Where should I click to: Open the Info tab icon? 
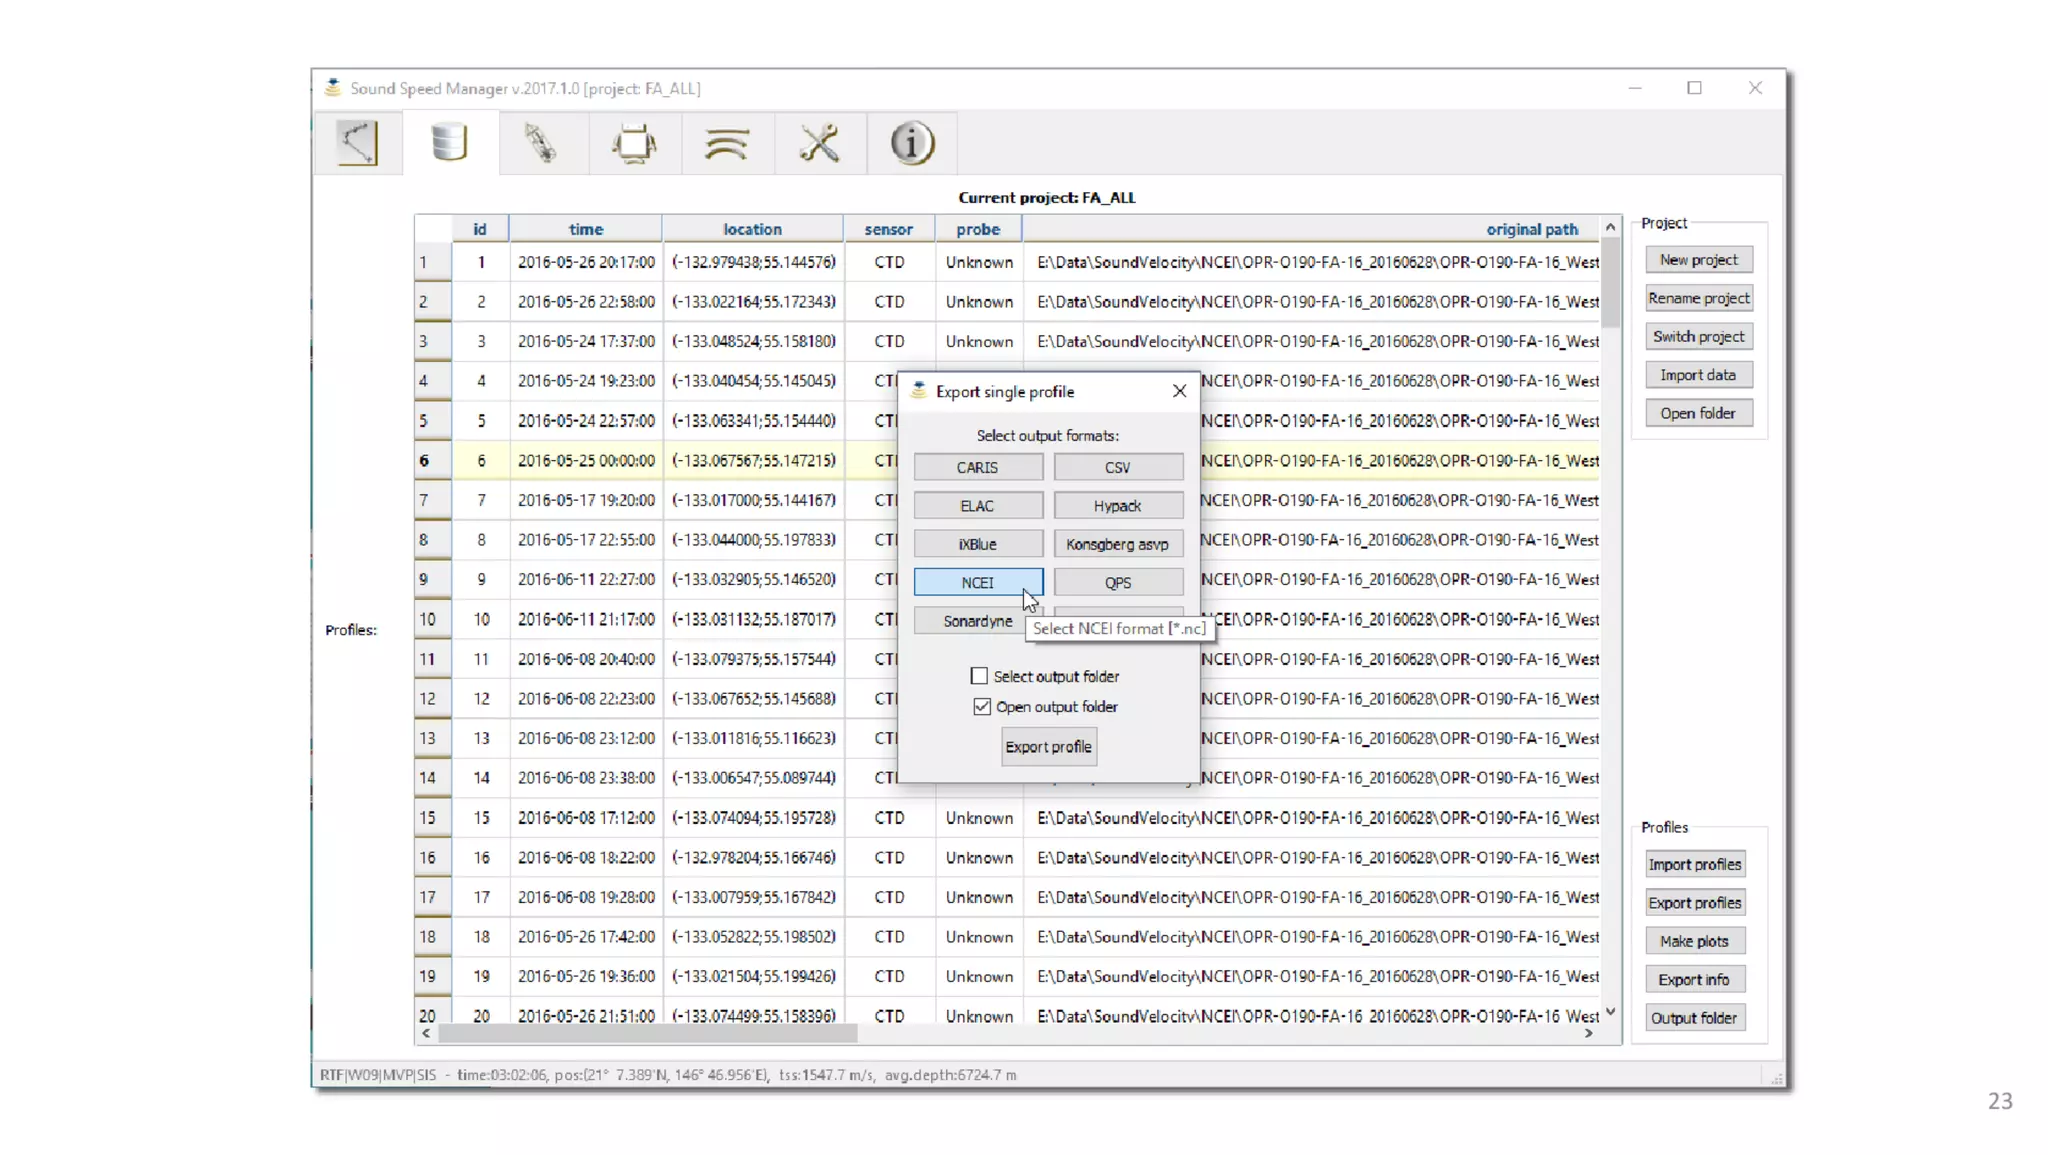coord(912,143)
